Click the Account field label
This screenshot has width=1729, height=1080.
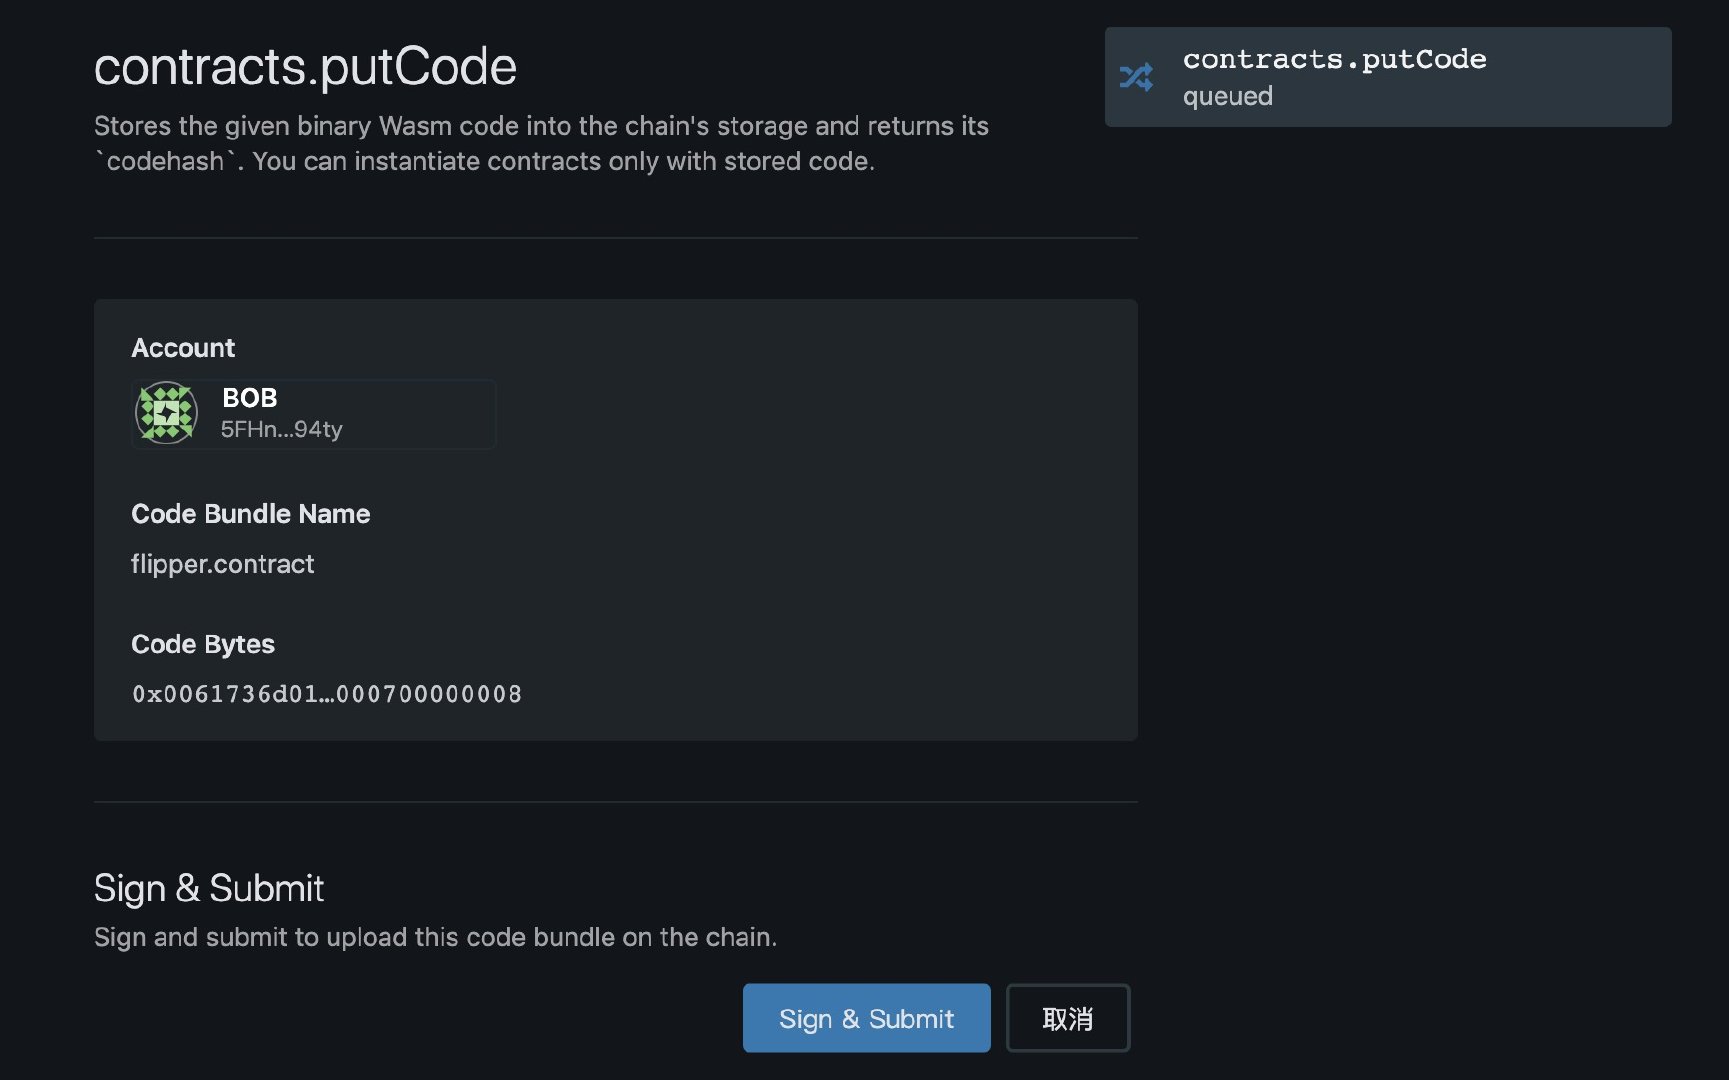(x=183, y=348)
